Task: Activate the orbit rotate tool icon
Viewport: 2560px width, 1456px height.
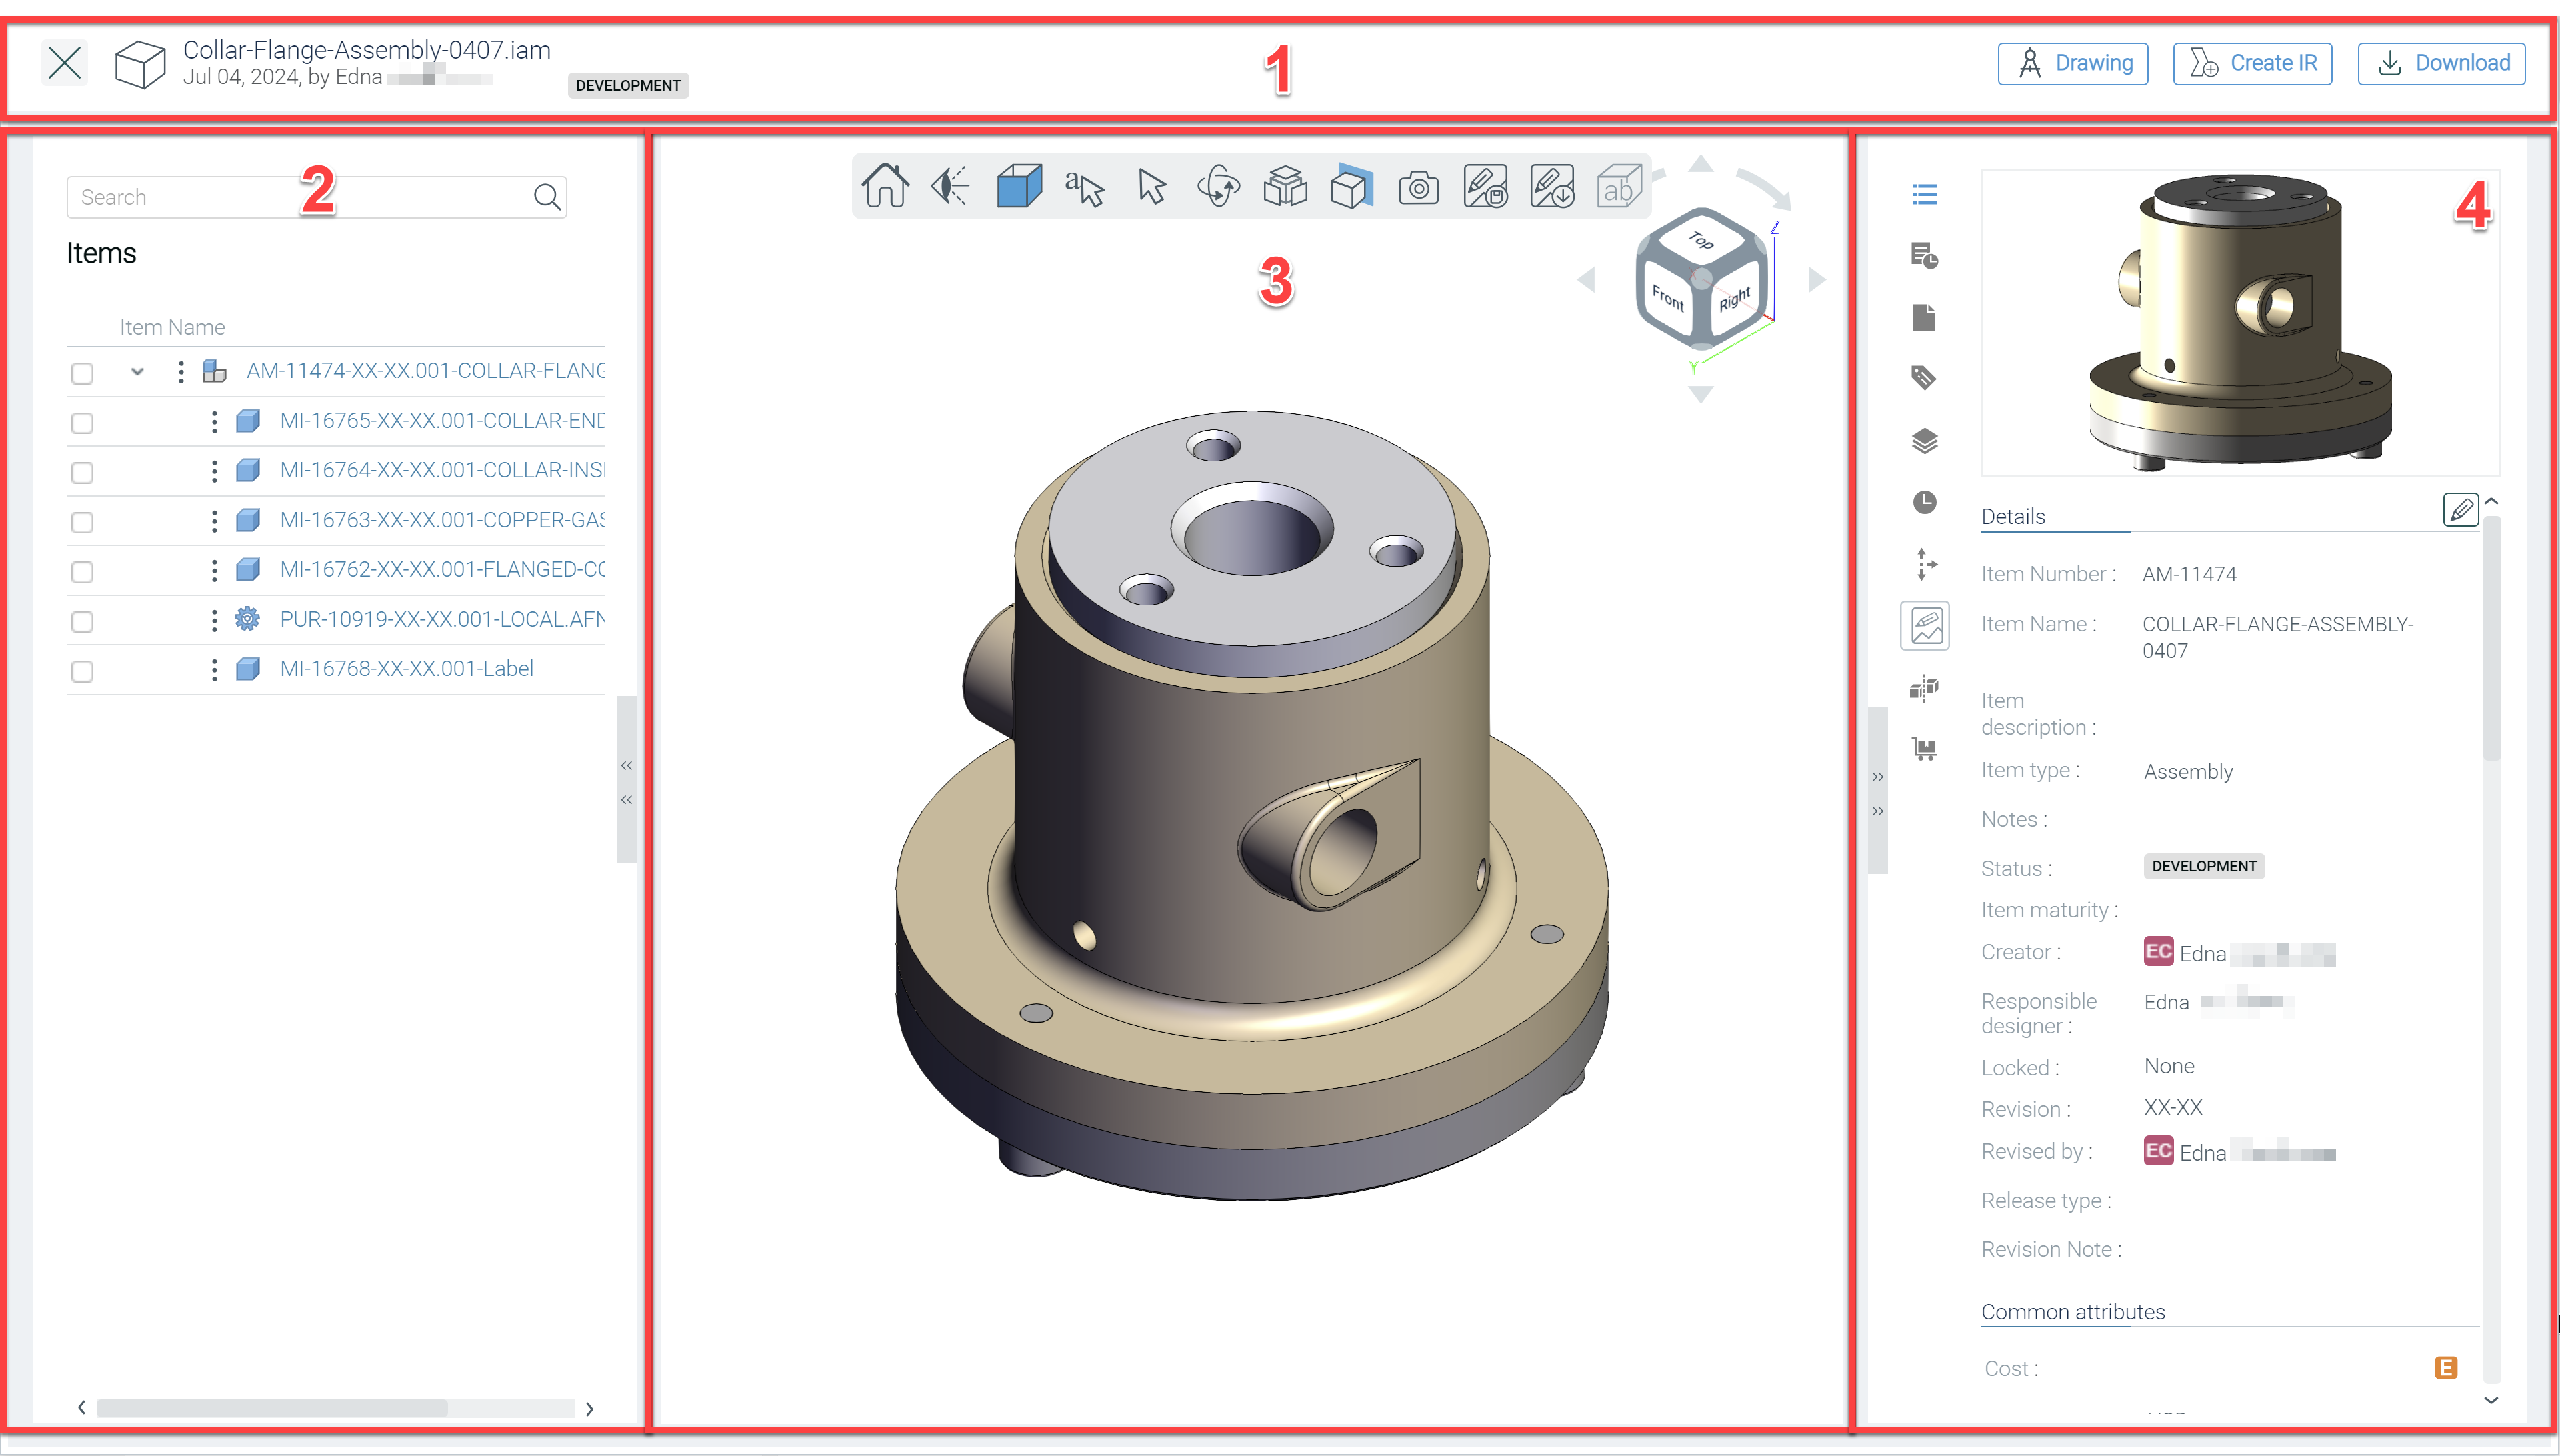Action: [x=1218, y=187]
